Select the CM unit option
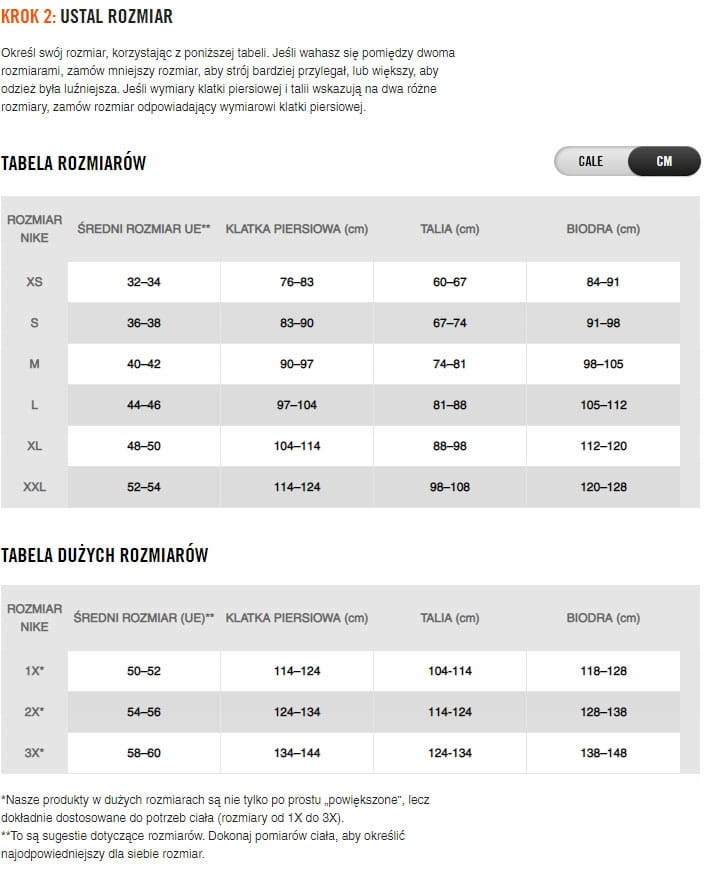This screenshot has height=869, width=708. tap(664, 161)
